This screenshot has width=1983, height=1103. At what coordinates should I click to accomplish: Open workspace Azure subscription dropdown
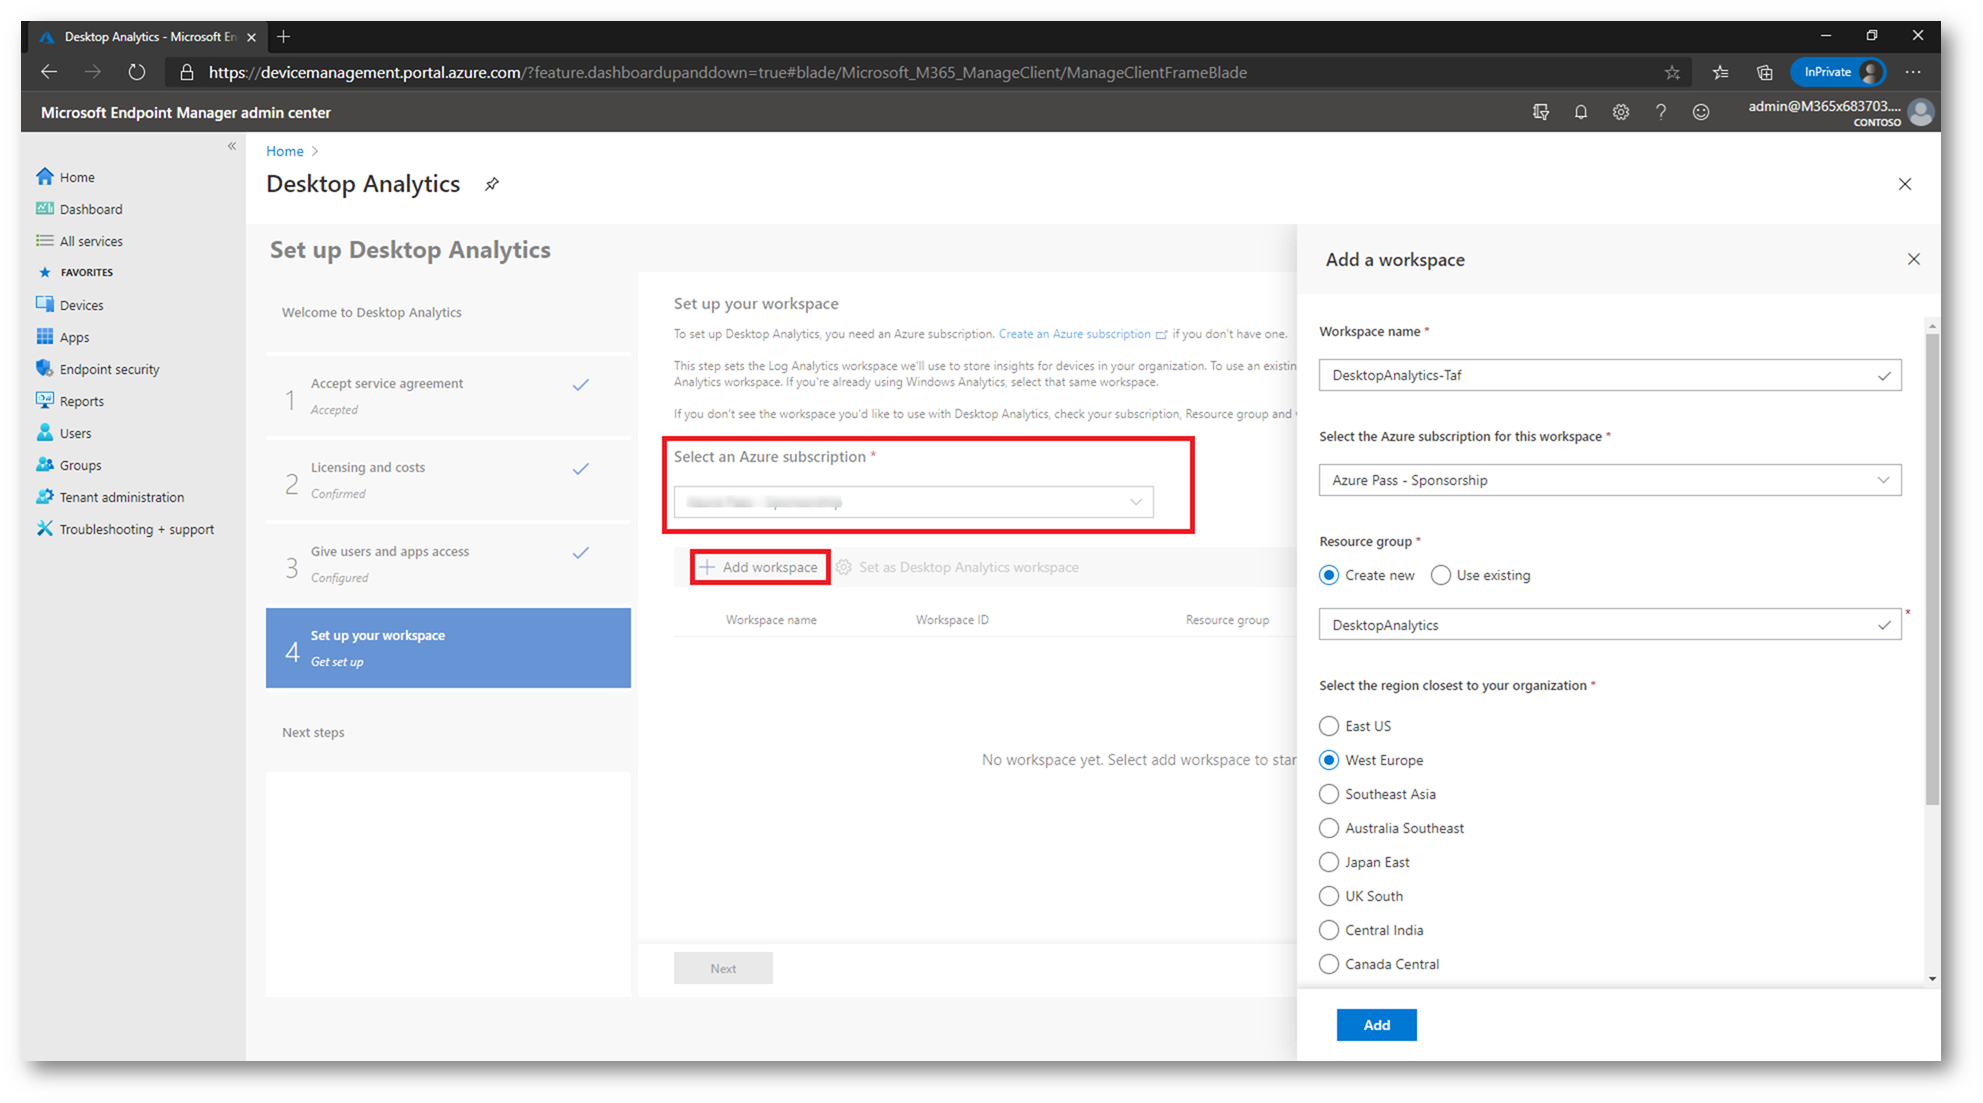[x=1609, y=480]
